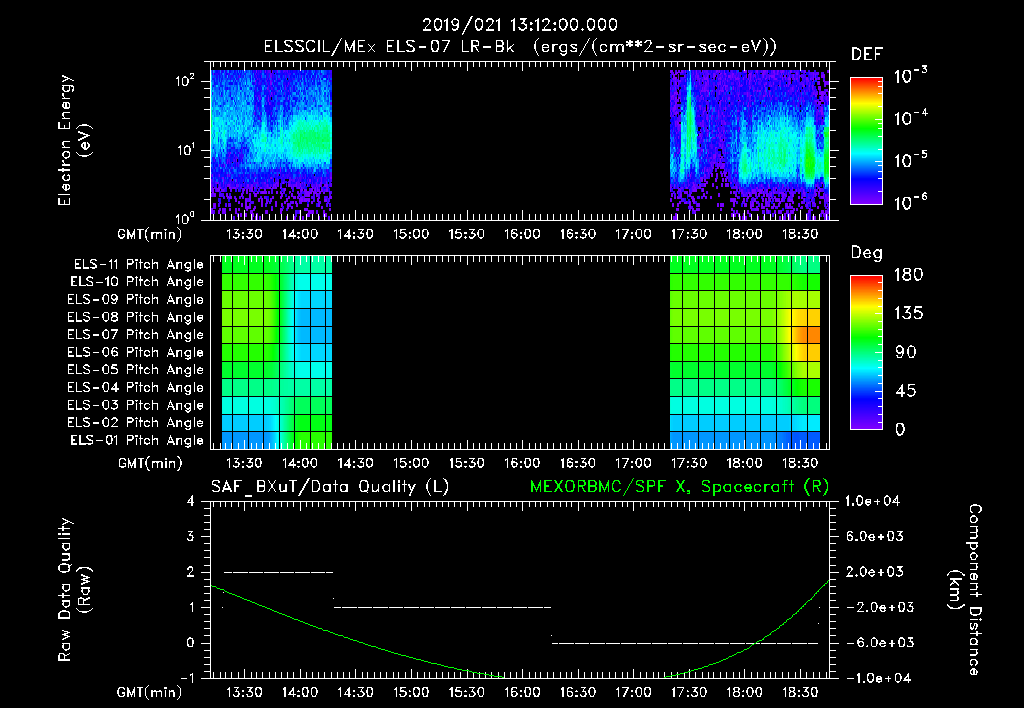This screenshot has width=1024, height=708.
Task: Click the 135 value on Deg scale
Action: pos(908,314)
